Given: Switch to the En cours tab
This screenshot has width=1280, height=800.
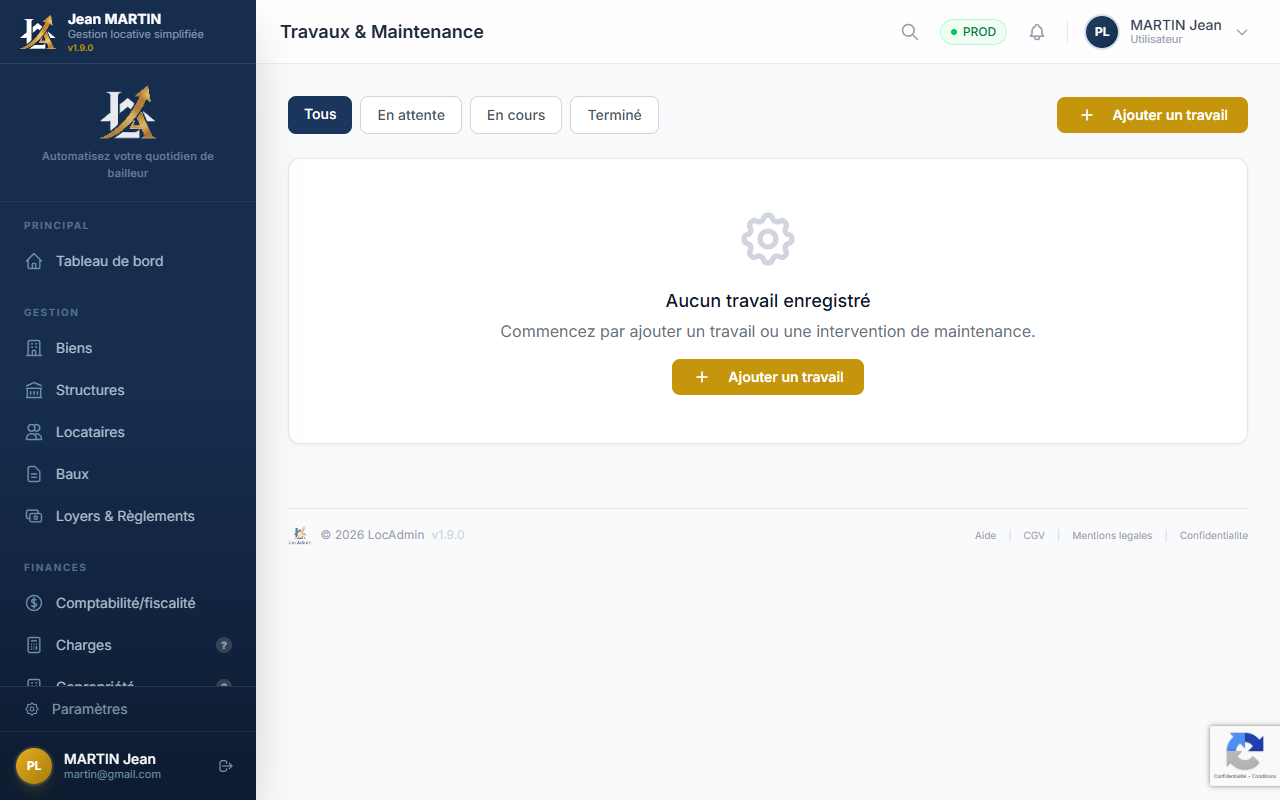Looking at the screenshot, I should pos(515,114).
